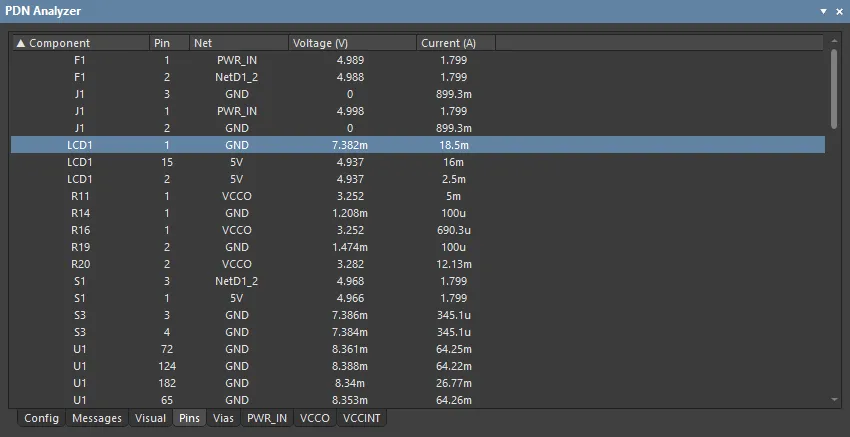
Task: Select the J1 pin 3 GND row
Action: pos(418,94)
